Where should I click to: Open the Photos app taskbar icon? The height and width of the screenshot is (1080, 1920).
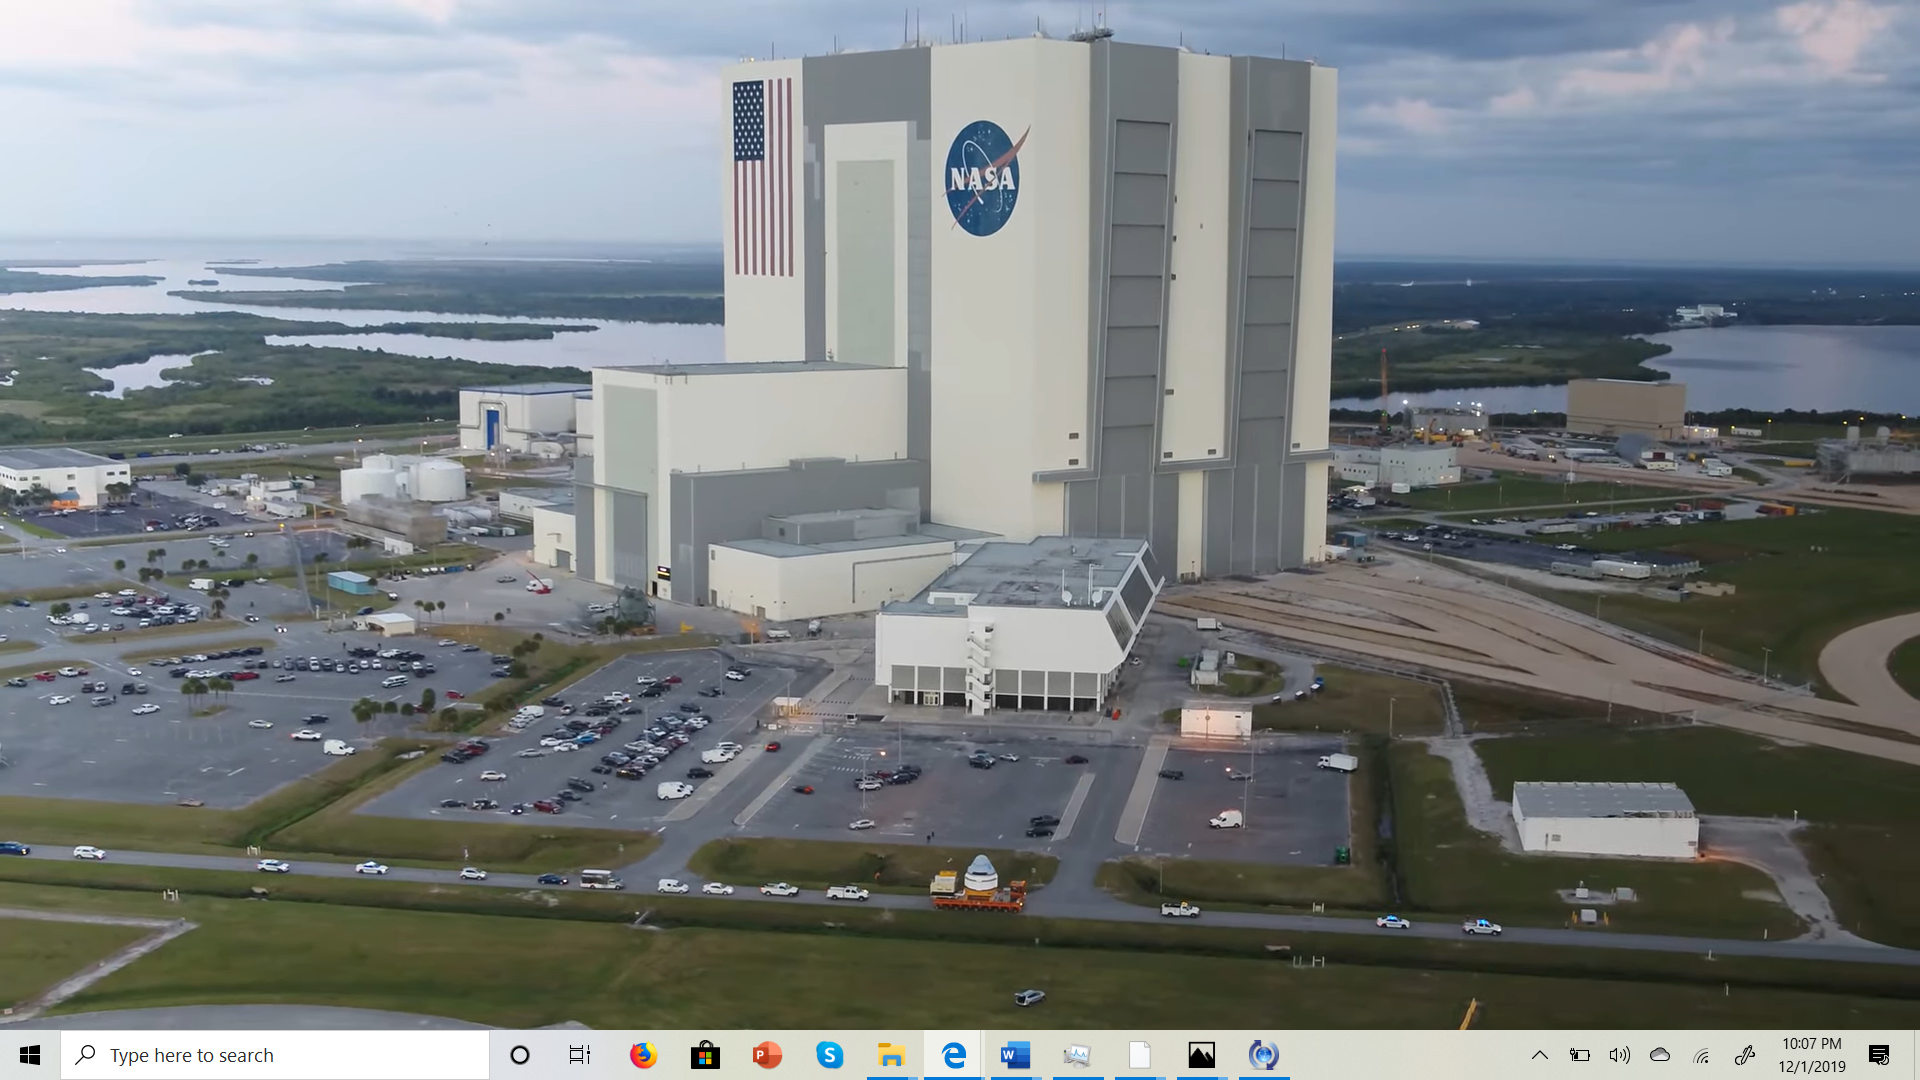coord(1201,1055)
